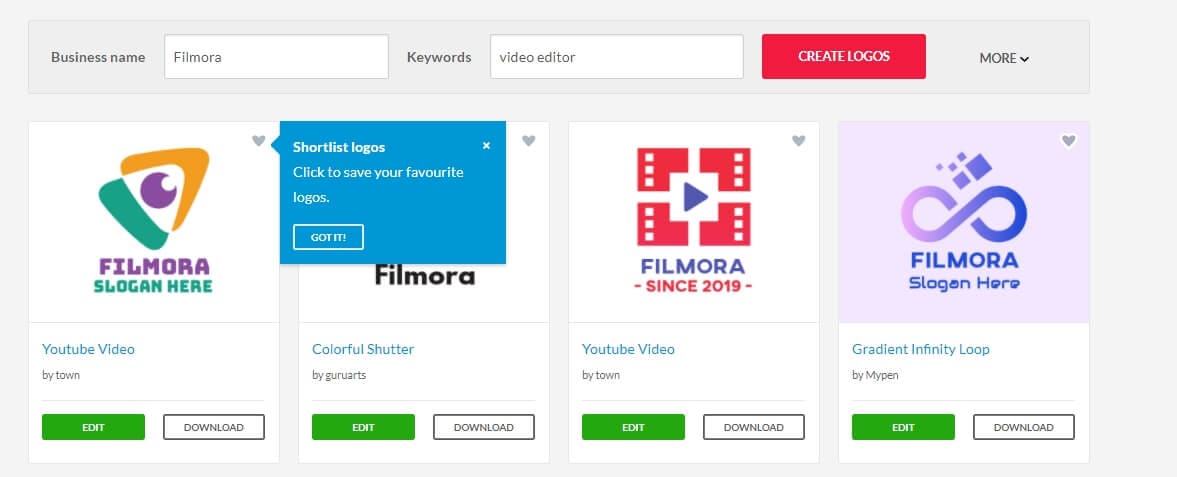Close the Shortlist logos tooltip
The width and height of the screenshot is (1177, 477).
(486, 146)
